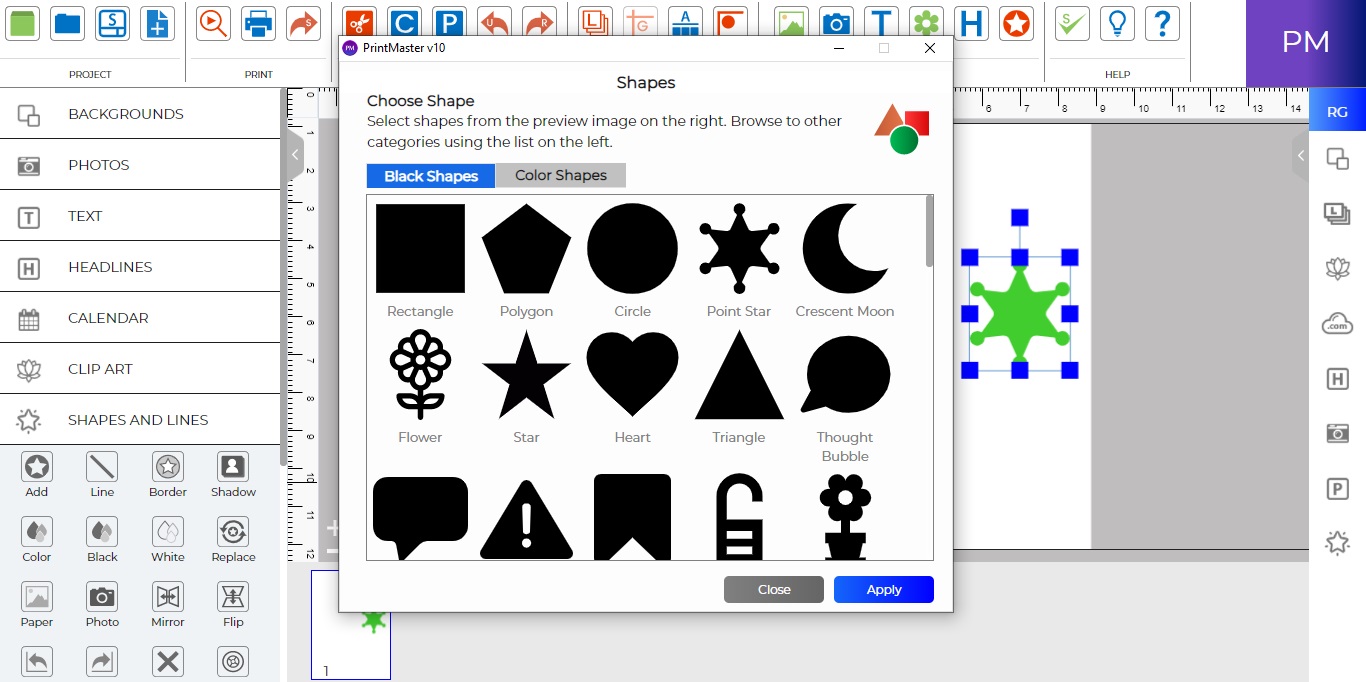Collapse the right sidebar with chevron arrow
Image resolution: width=1366 pixels, height=682 pixels.
(x=1300, y=156)
